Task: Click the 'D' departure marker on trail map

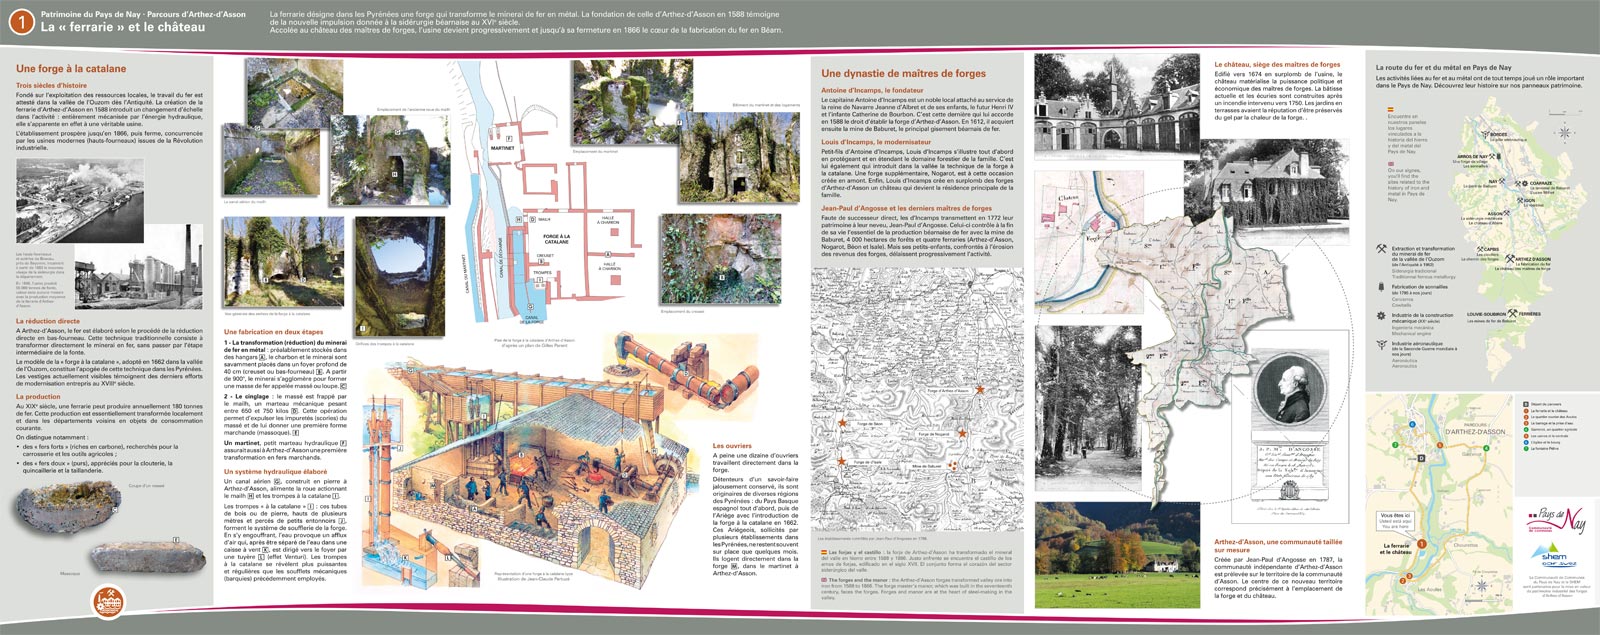Action: coord(1422,458)
